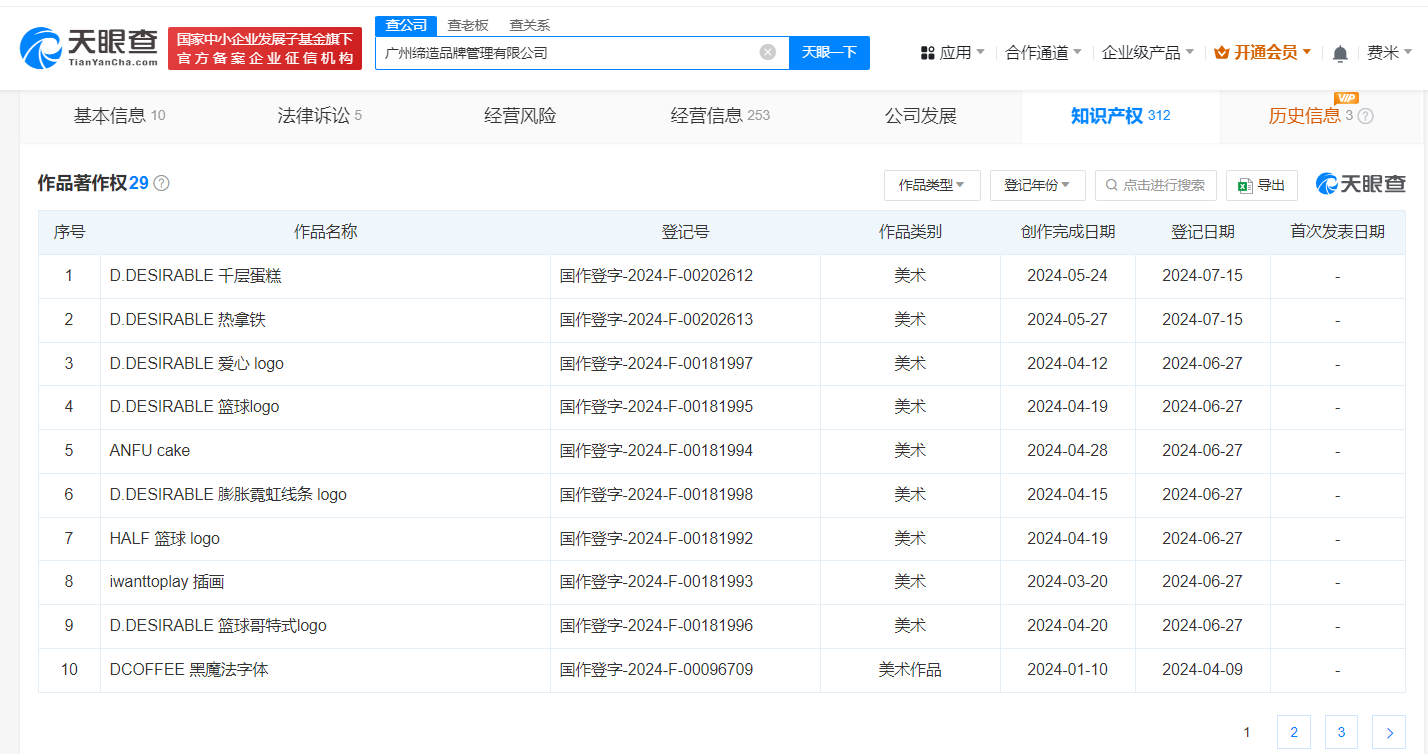This screenshot has width=1428, height=754.
Task: Click the 点击进行搜索 input field
Action: (x=1165, y=185)
